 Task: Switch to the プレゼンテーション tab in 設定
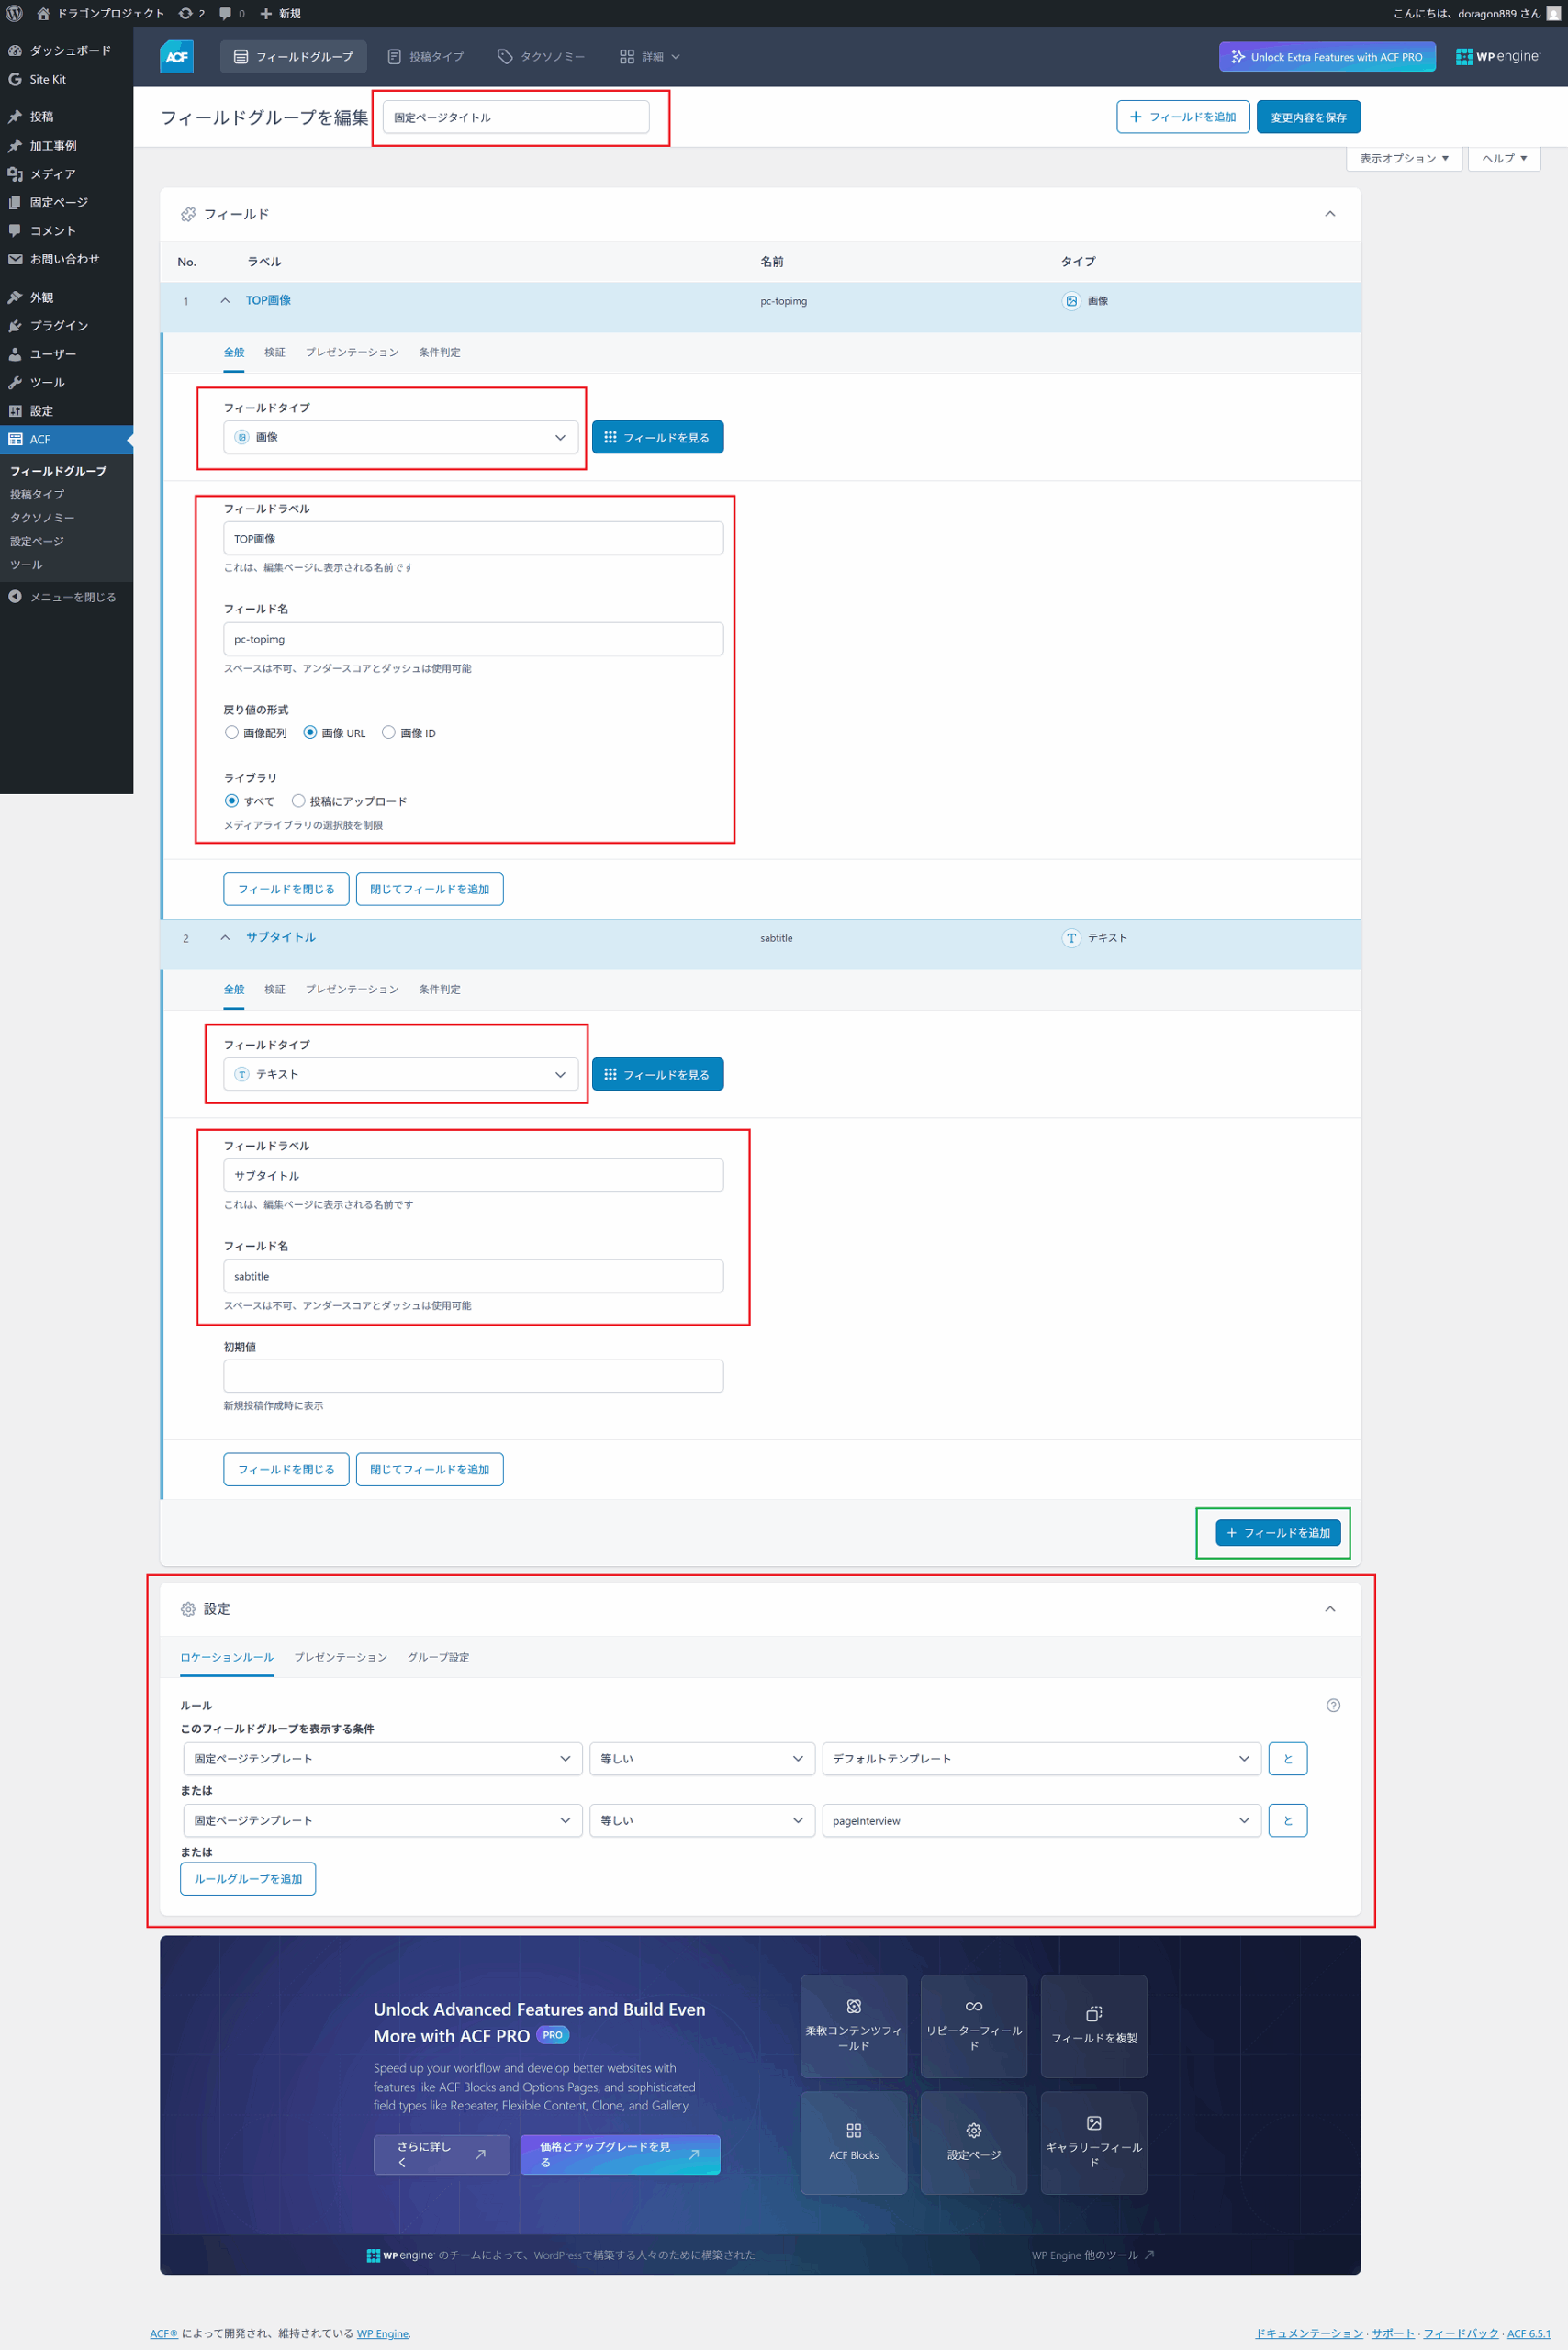[x=340, y=1657]
